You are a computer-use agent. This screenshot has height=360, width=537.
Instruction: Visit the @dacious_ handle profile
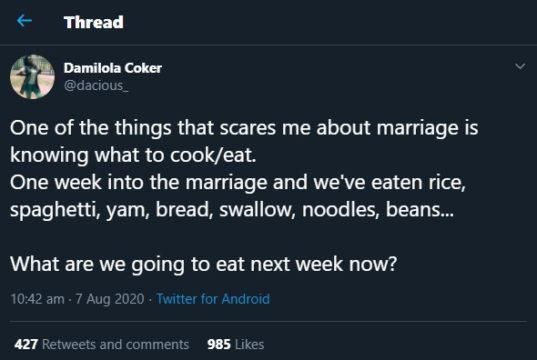point(96,85)
